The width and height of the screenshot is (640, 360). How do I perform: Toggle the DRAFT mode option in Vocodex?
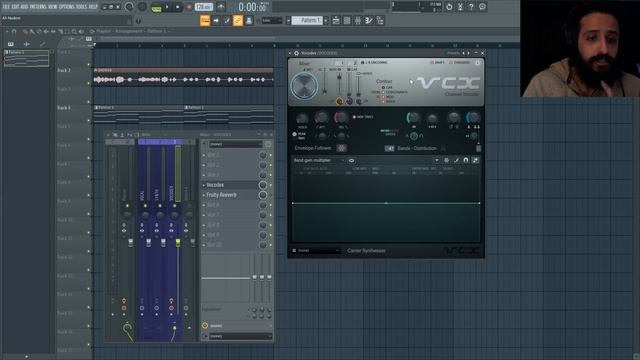point(437,62)
